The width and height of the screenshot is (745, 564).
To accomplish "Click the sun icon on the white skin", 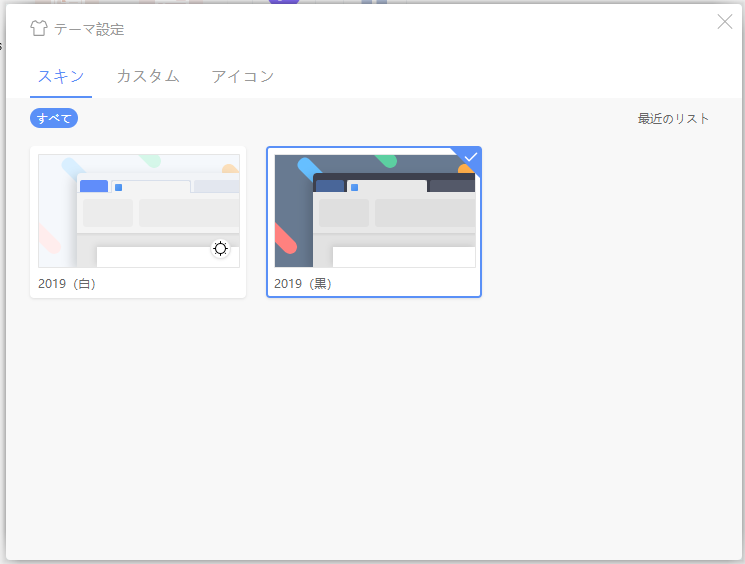I will (220, 249).
